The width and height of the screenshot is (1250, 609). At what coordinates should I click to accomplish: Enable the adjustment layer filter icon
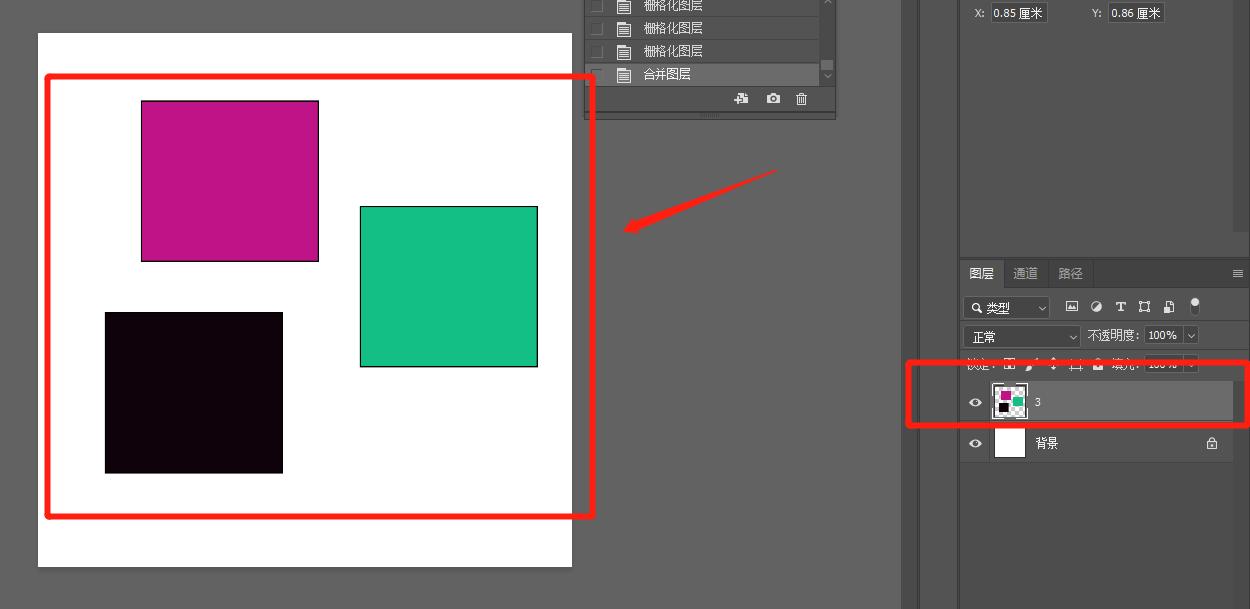click(x=1096, y=307)
